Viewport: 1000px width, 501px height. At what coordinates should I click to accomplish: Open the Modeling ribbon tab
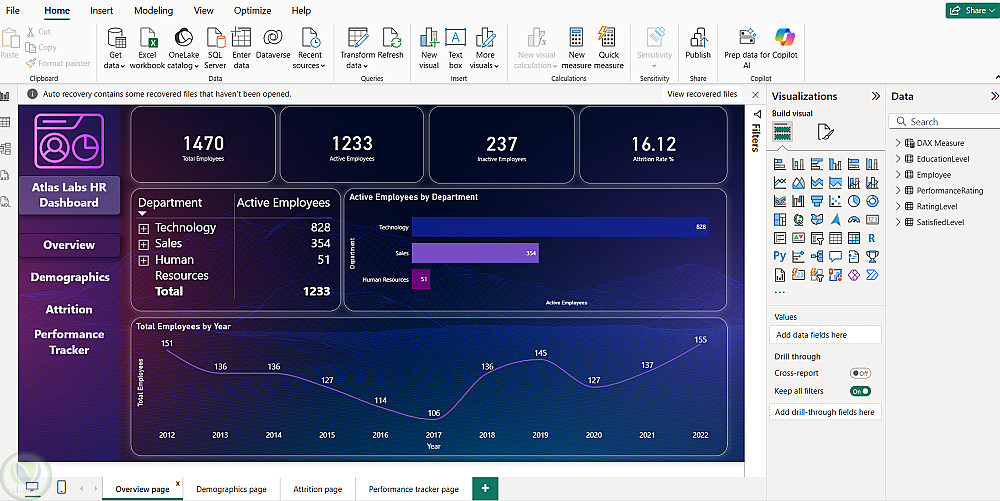coord(153,10)
